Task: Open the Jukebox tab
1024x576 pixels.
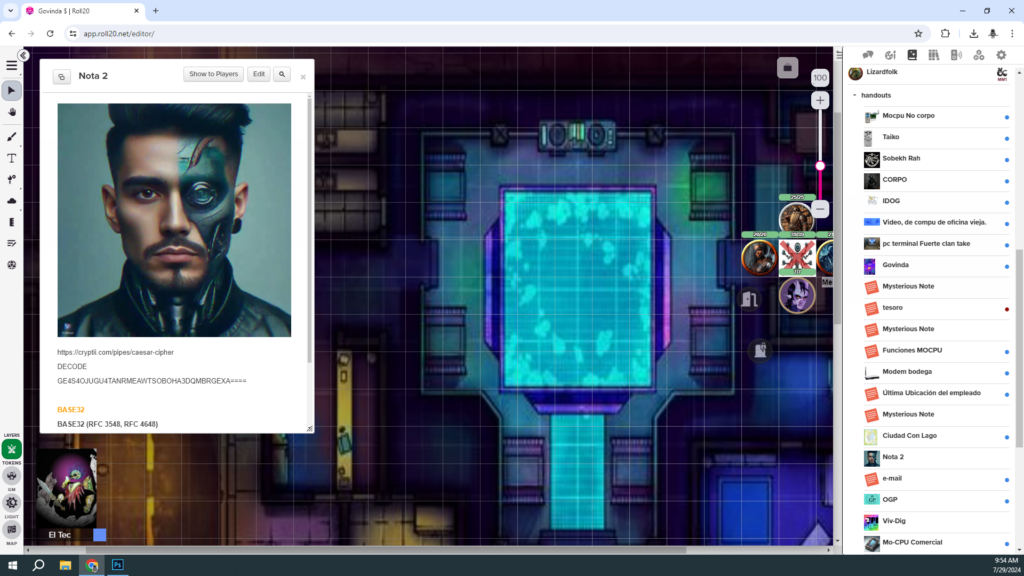Action: tap(956, 56)
